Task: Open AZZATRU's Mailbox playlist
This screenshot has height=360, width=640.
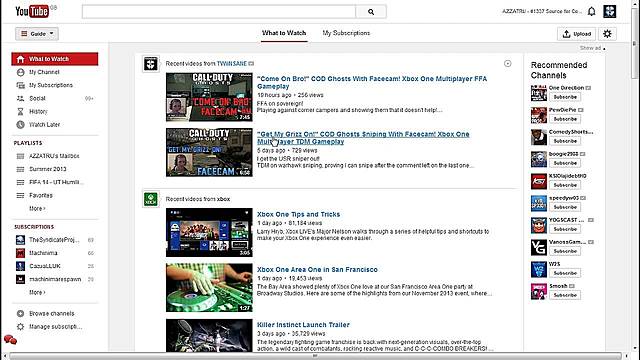Action: pos(54,156)
